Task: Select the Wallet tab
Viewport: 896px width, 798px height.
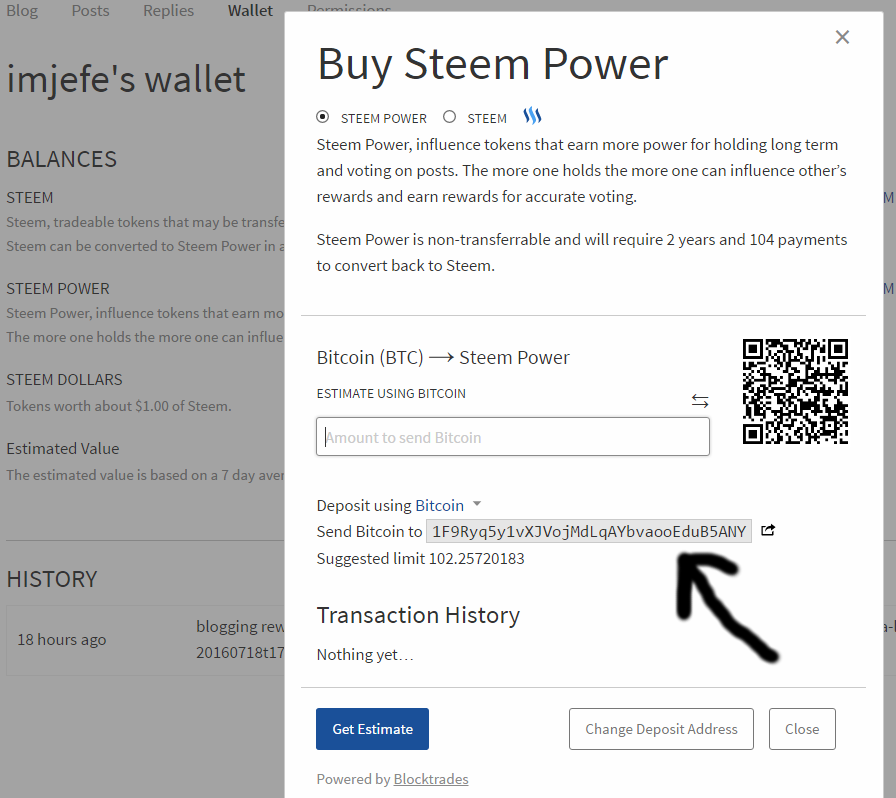Action: pyautogui.click(x=250, y=10)
